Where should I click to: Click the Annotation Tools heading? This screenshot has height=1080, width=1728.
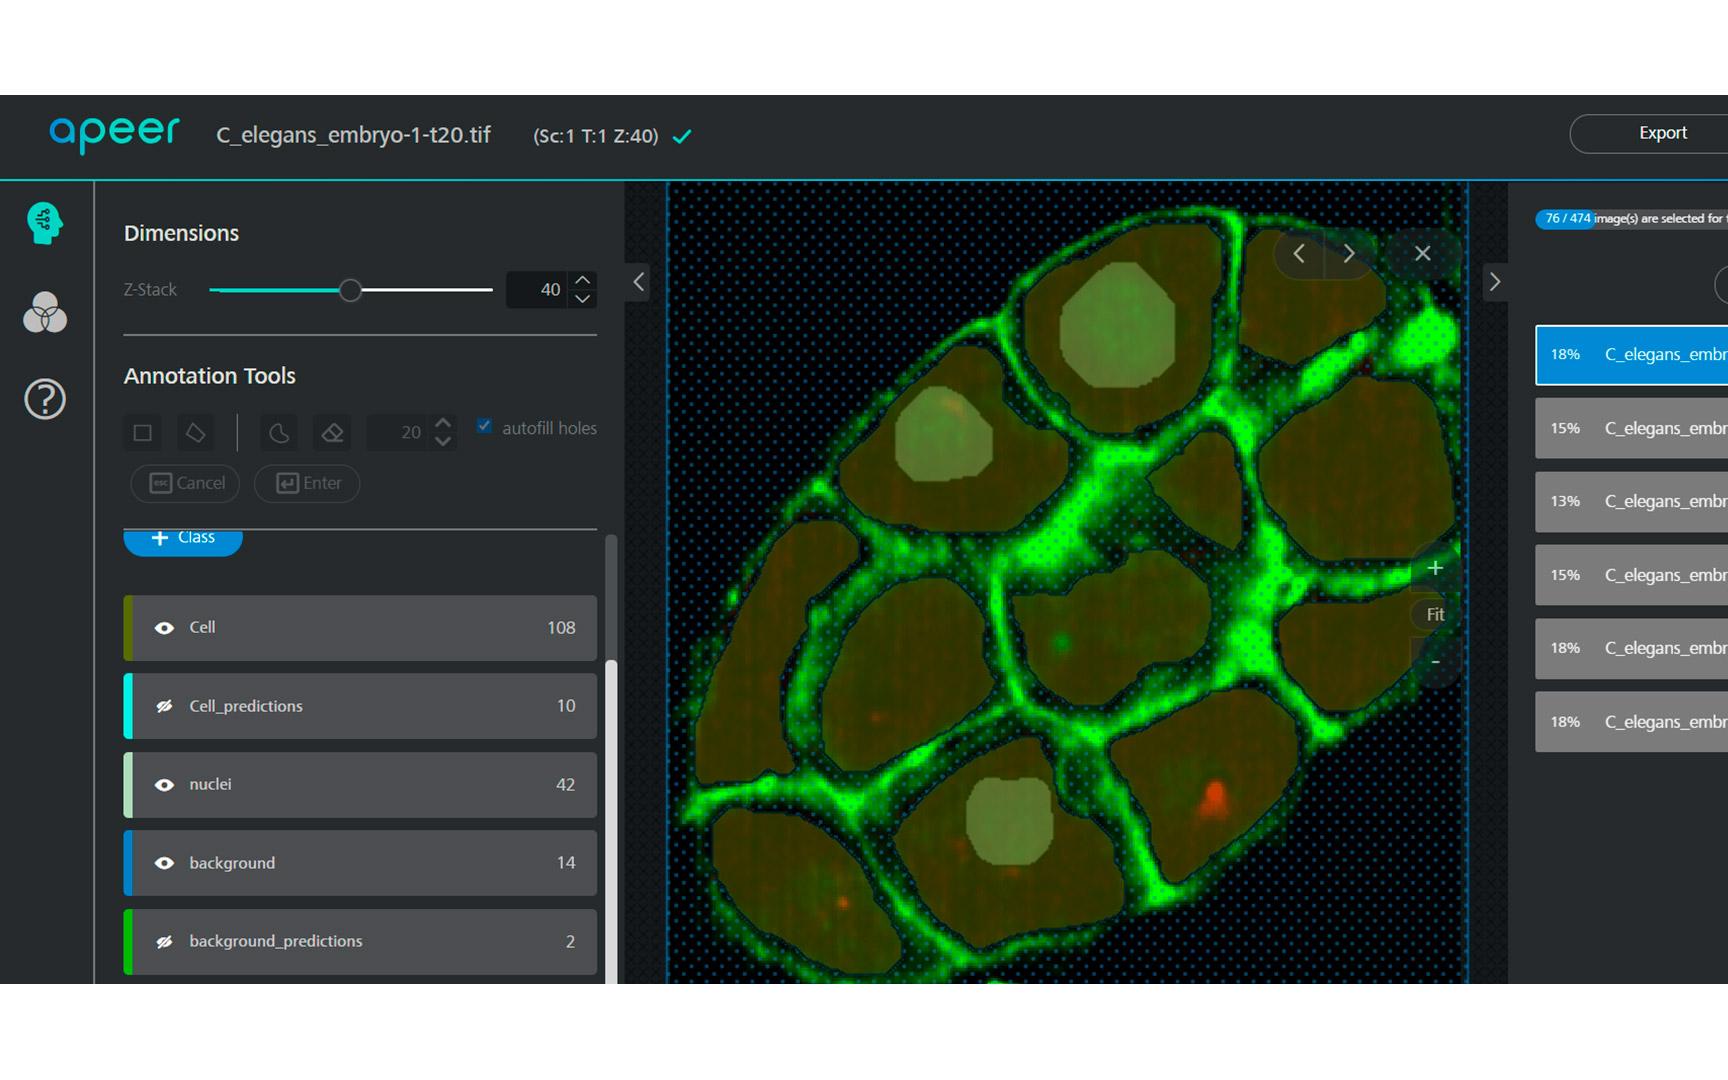click(210, 376)
